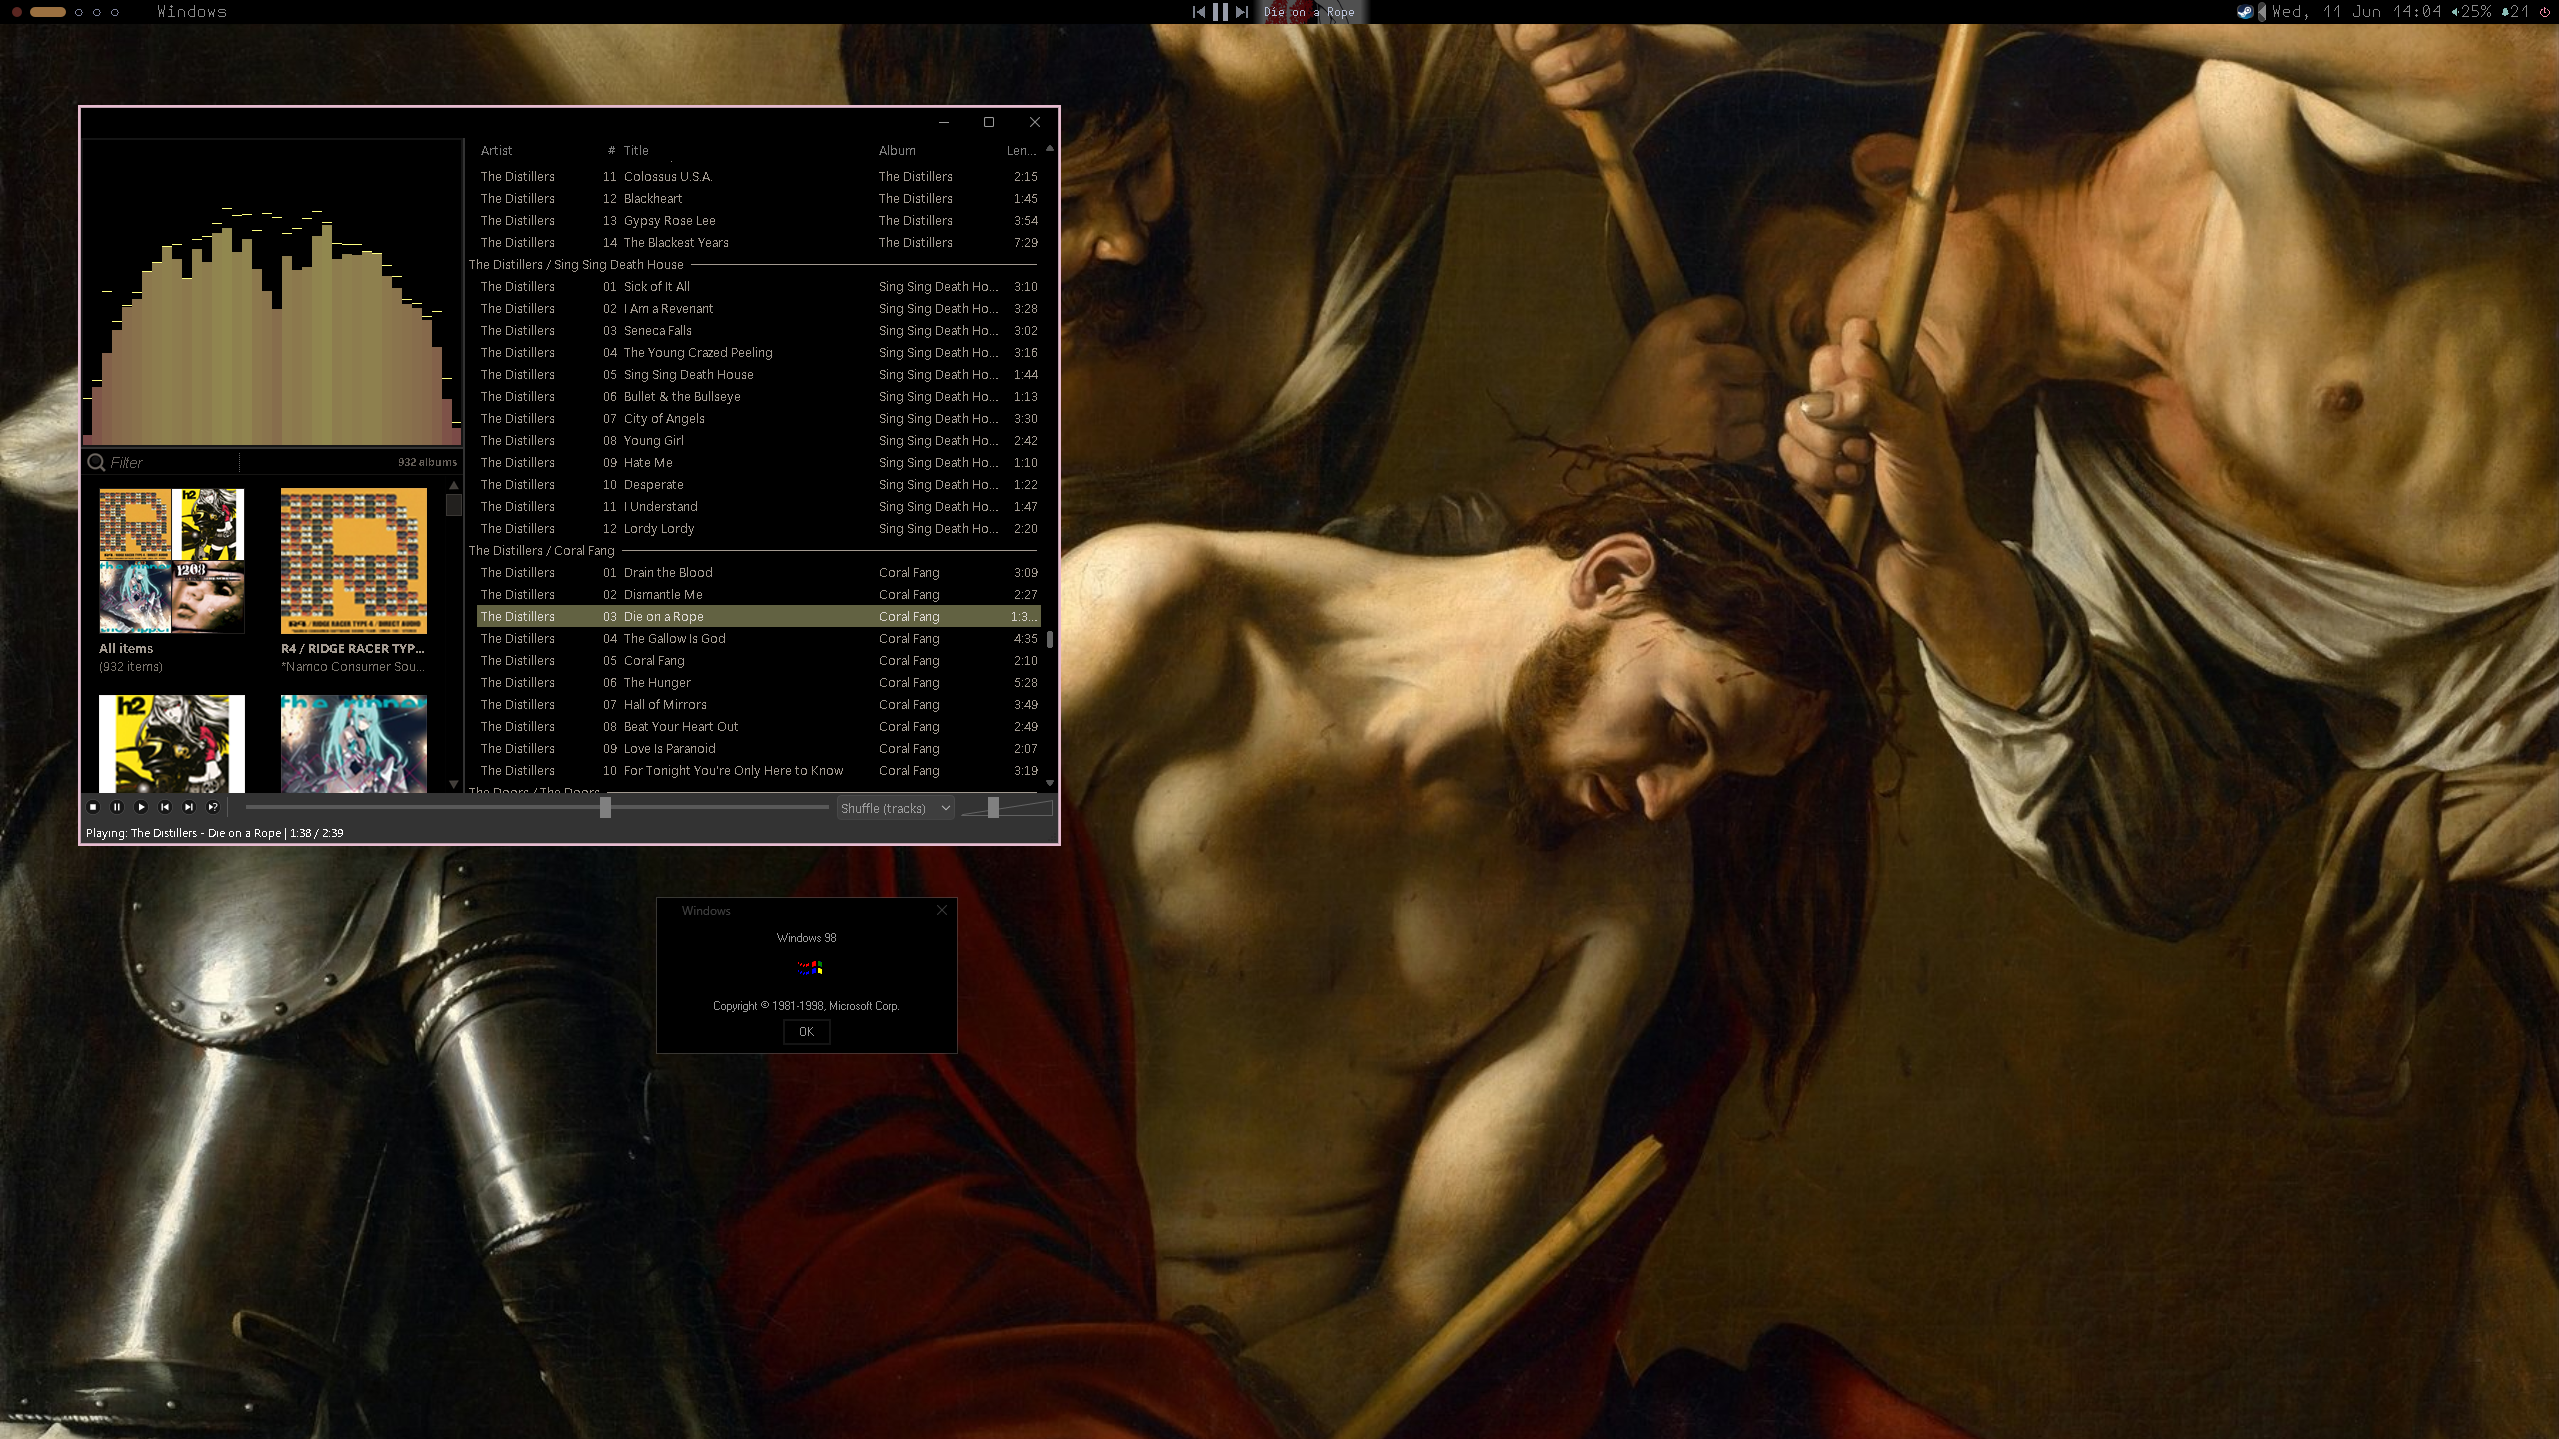Select the track Seneca Falls

[758, 331]
